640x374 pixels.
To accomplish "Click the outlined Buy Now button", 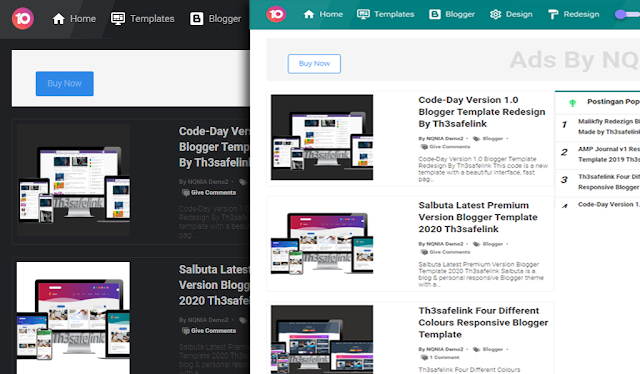I will click(x=314, y=64).
